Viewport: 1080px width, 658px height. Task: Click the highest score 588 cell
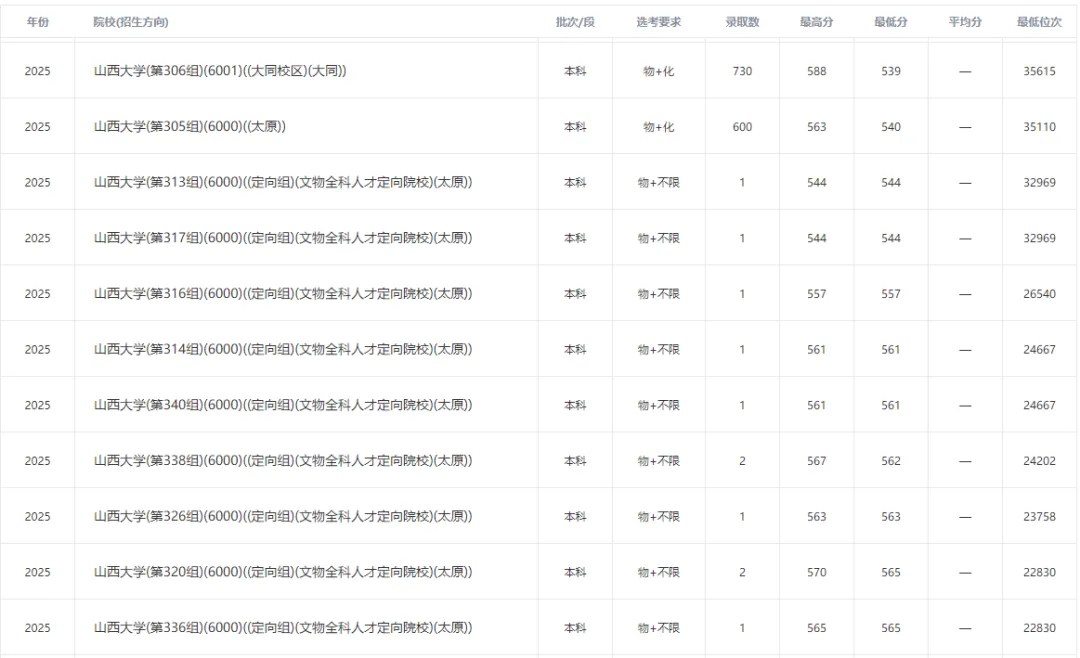point(817,71)
